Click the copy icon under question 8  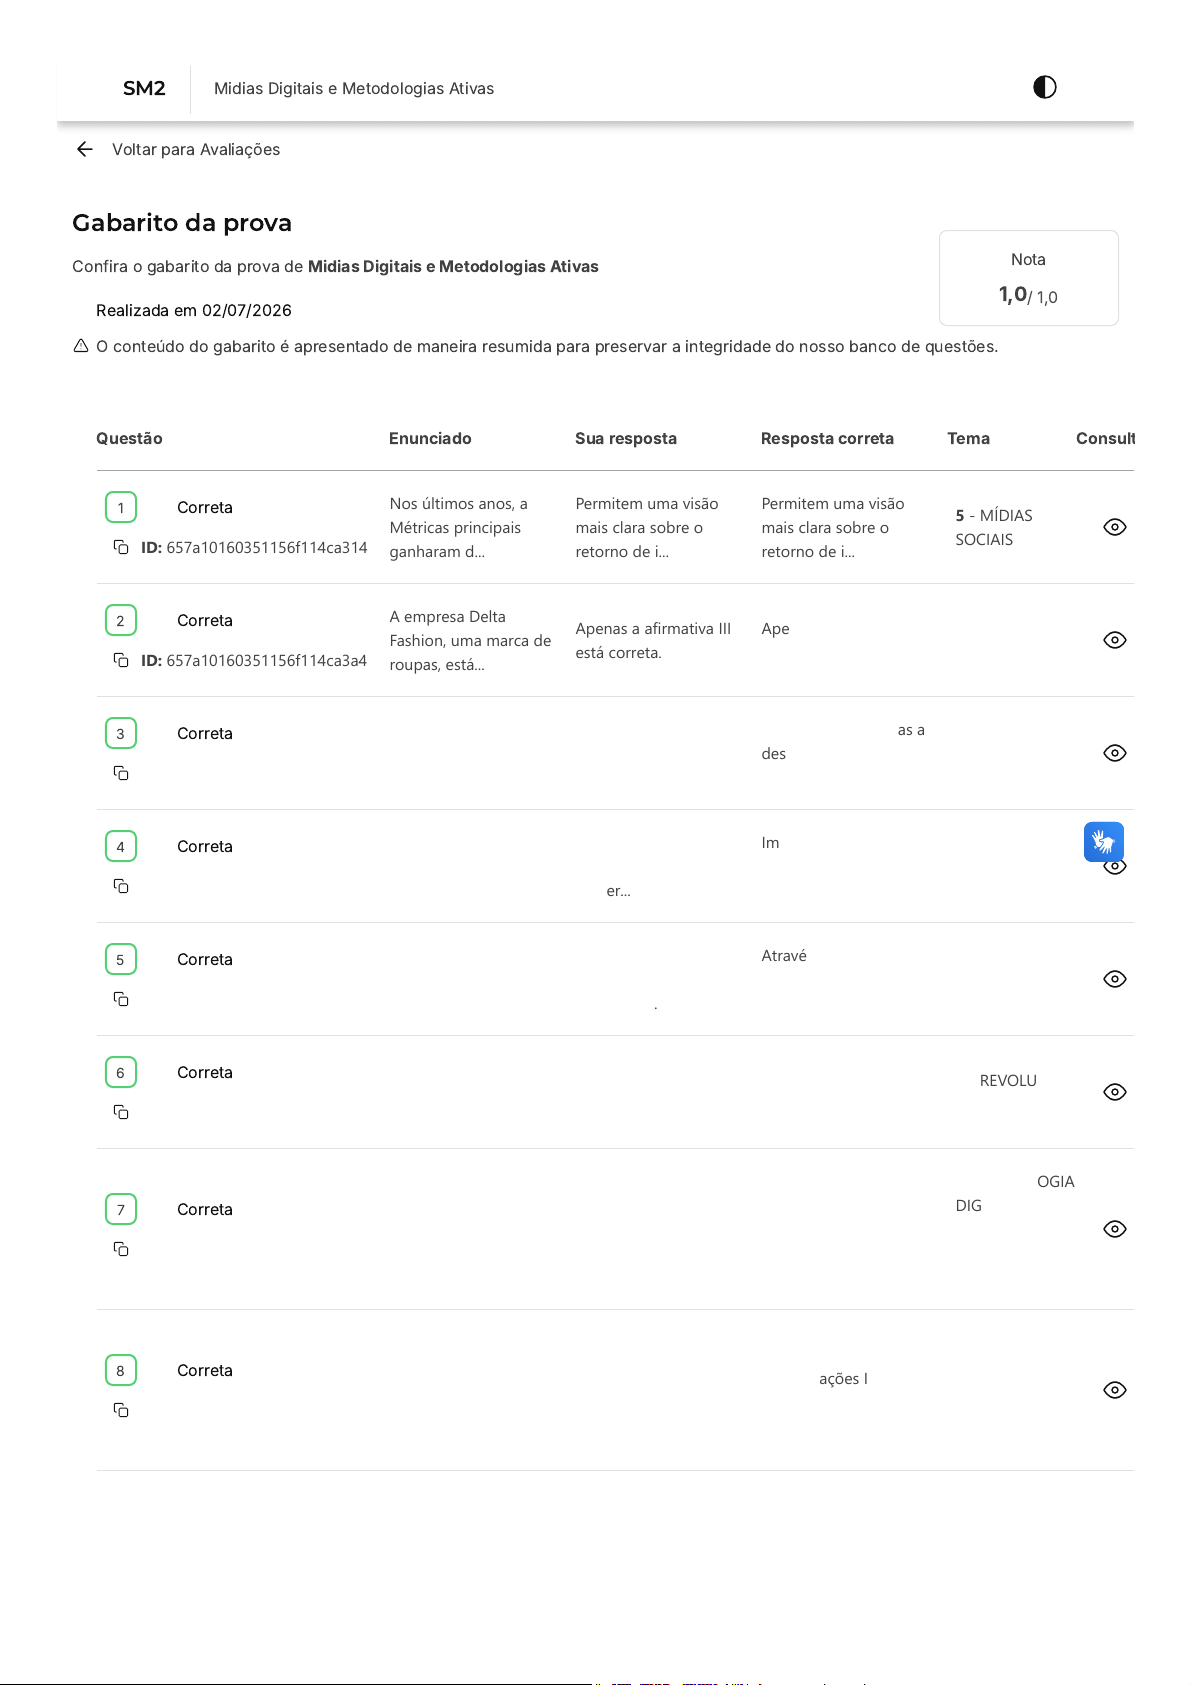tap(121, 1410)
